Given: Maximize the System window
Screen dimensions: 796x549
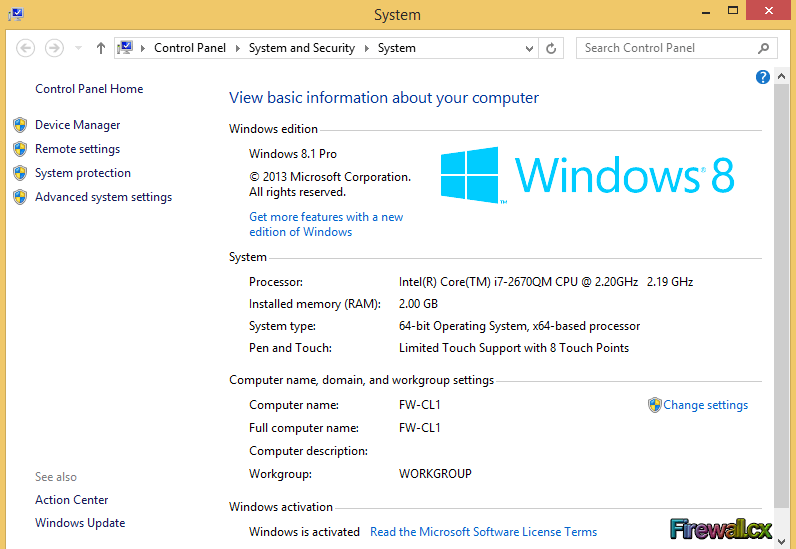Looking at the screenshot, I should [733, 11].
